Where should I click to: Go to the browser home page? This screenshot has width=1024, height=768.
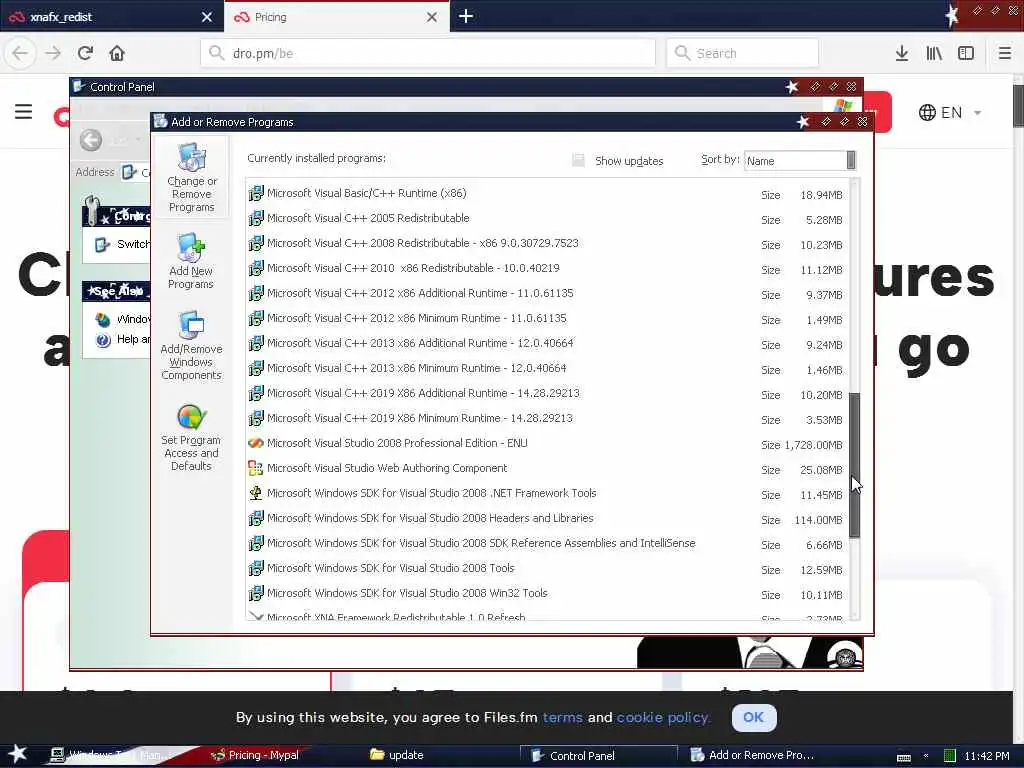(117, 53)
